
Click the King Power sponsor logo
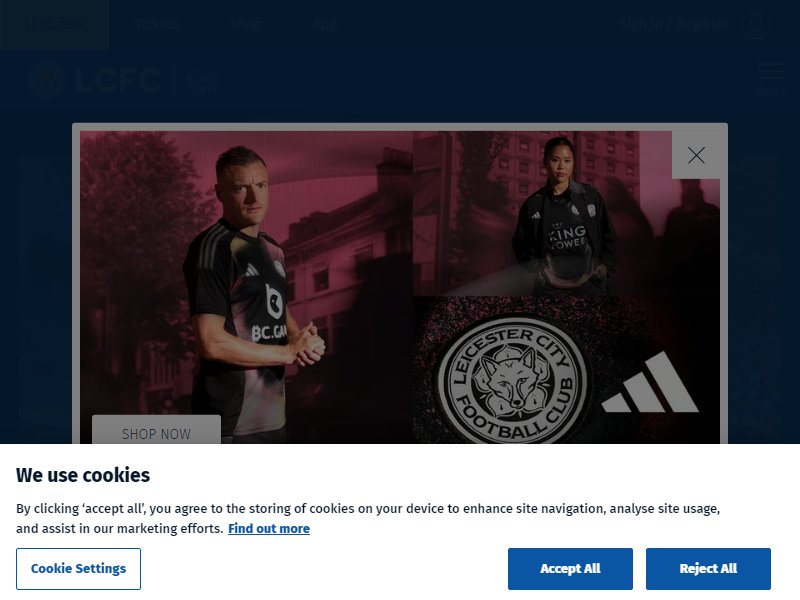click(202, 81)
